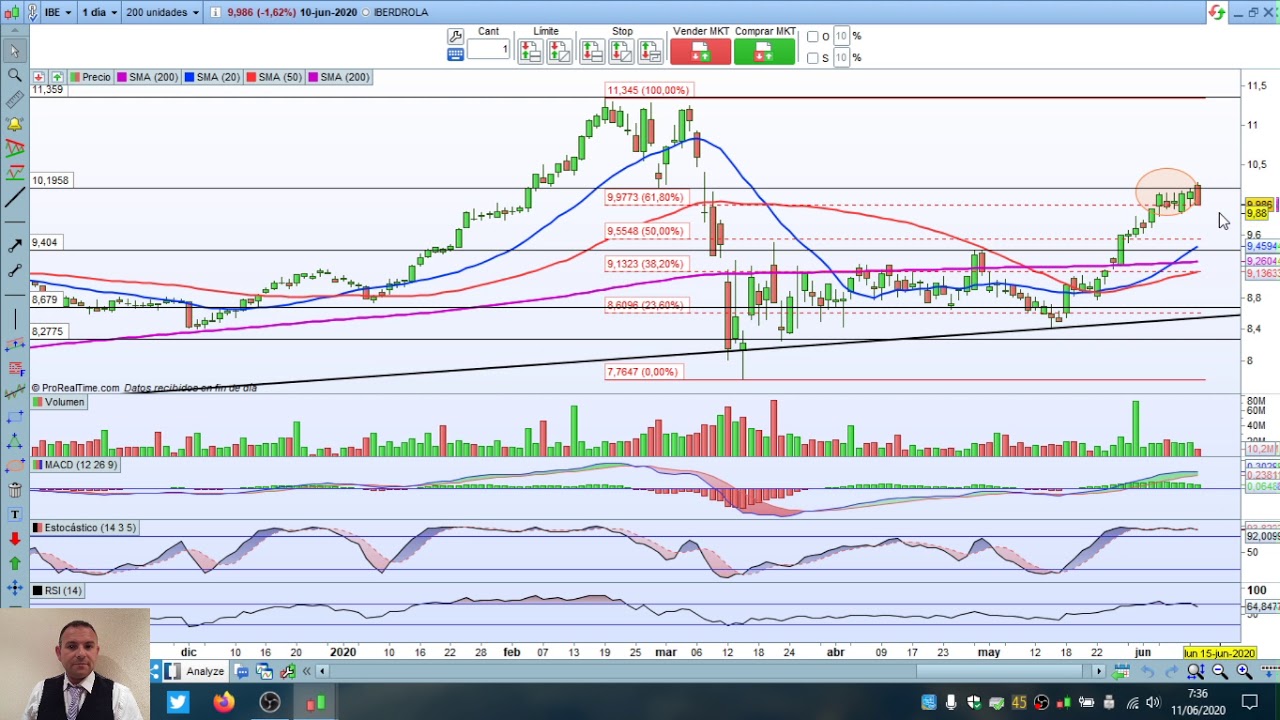Click the green up-arrow icon beside Precio
This screenshot has width=1280, height=720.
click(57, 77)
